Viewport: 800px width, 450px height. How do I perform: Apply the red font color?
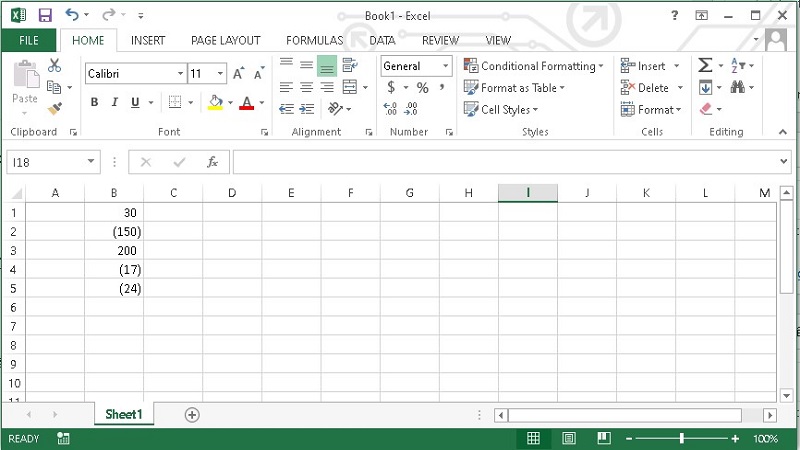pyautogui.click(x=247, y=103)
